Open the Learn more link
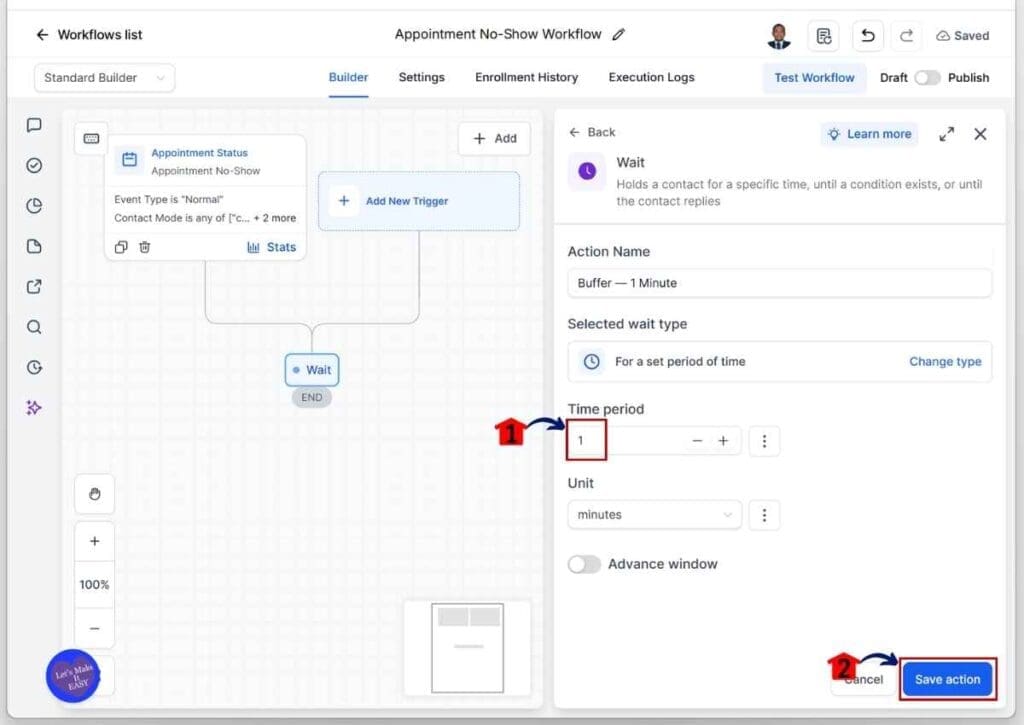 pyautogui.click(x=869, y=134)
